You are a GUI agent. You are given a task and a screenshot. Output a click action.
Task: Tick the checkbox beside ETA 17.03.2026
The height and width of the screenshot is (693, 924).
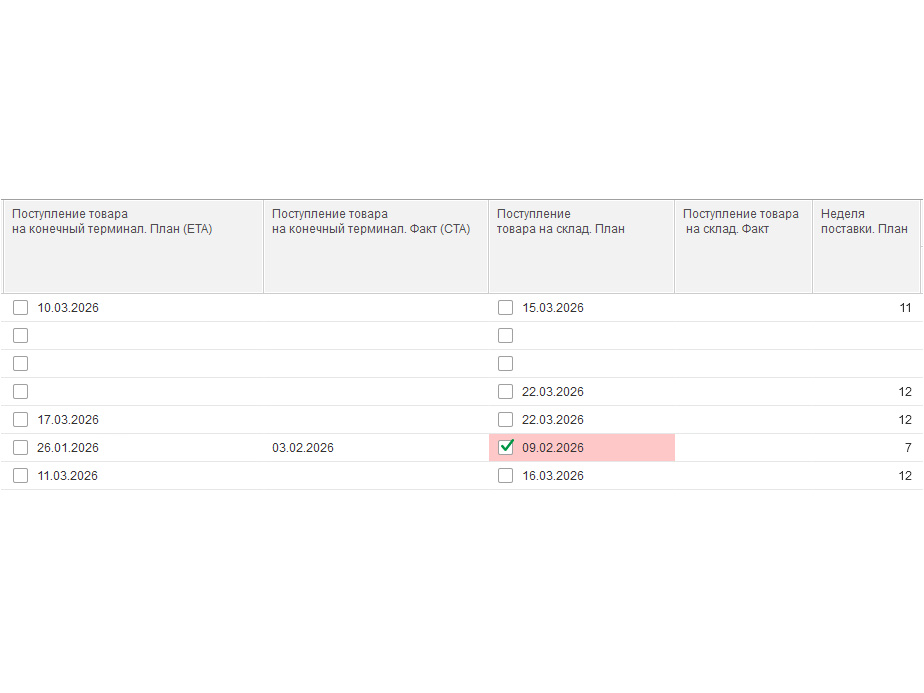click(21, 420)
